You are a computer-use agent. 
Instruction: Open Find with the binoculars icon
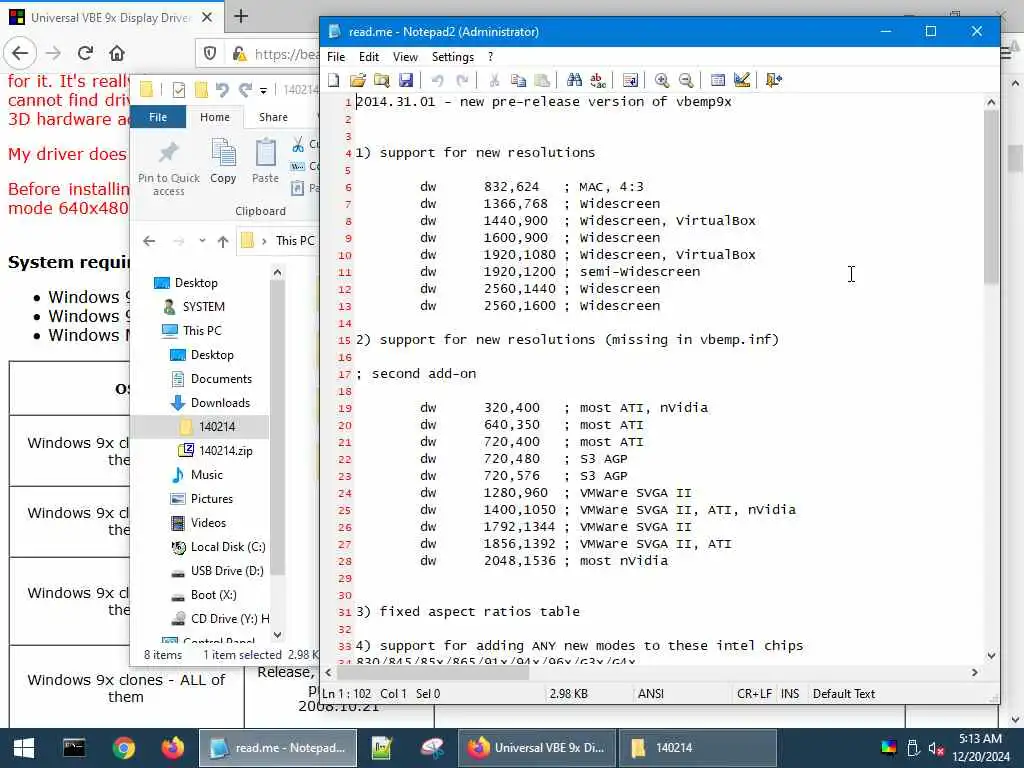pyautogui.click(x=574, y=80)
